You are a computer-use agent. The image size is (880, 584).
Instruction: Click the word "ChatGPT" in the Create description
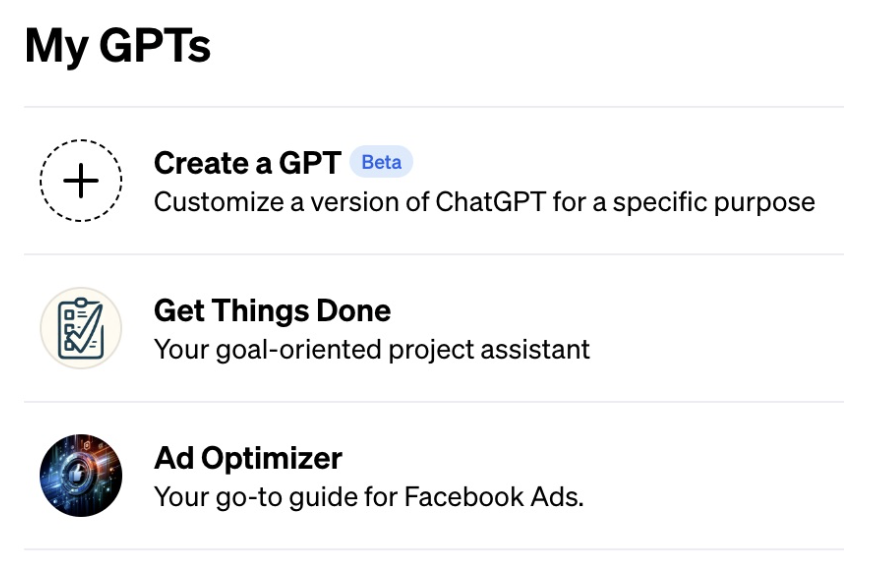(x=490, y=202)
